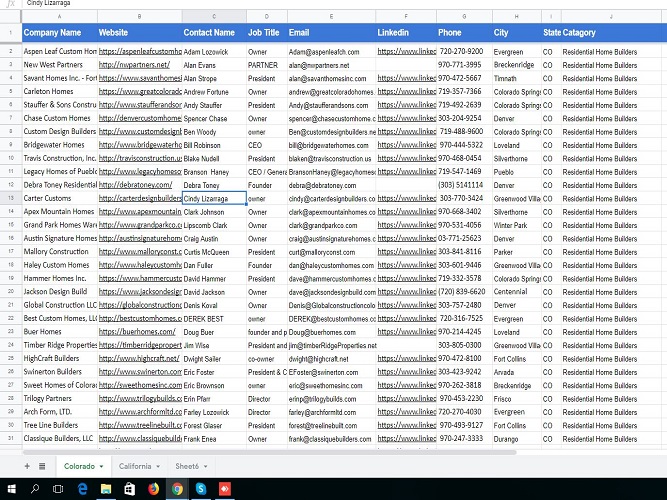Image resolution: width=667 pixels, height=500 pixels.
Task: Expand the Sheet6 tab dropdown arrow
Action: click(x=206, y=467)
